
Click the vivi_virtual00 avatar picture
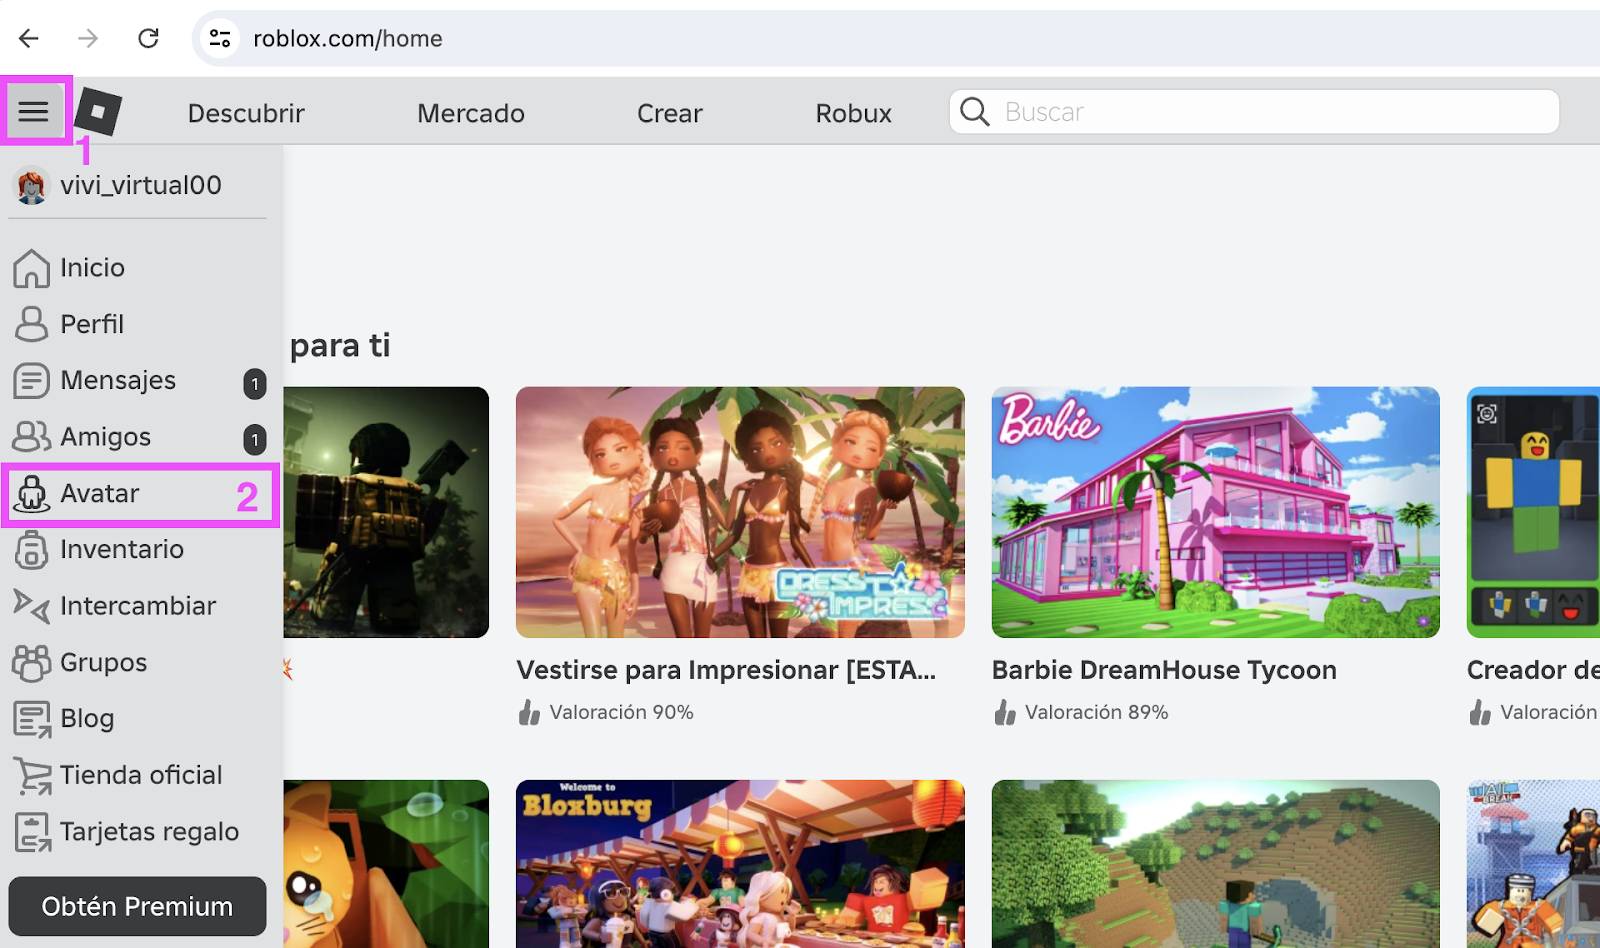tap(31, 186)
